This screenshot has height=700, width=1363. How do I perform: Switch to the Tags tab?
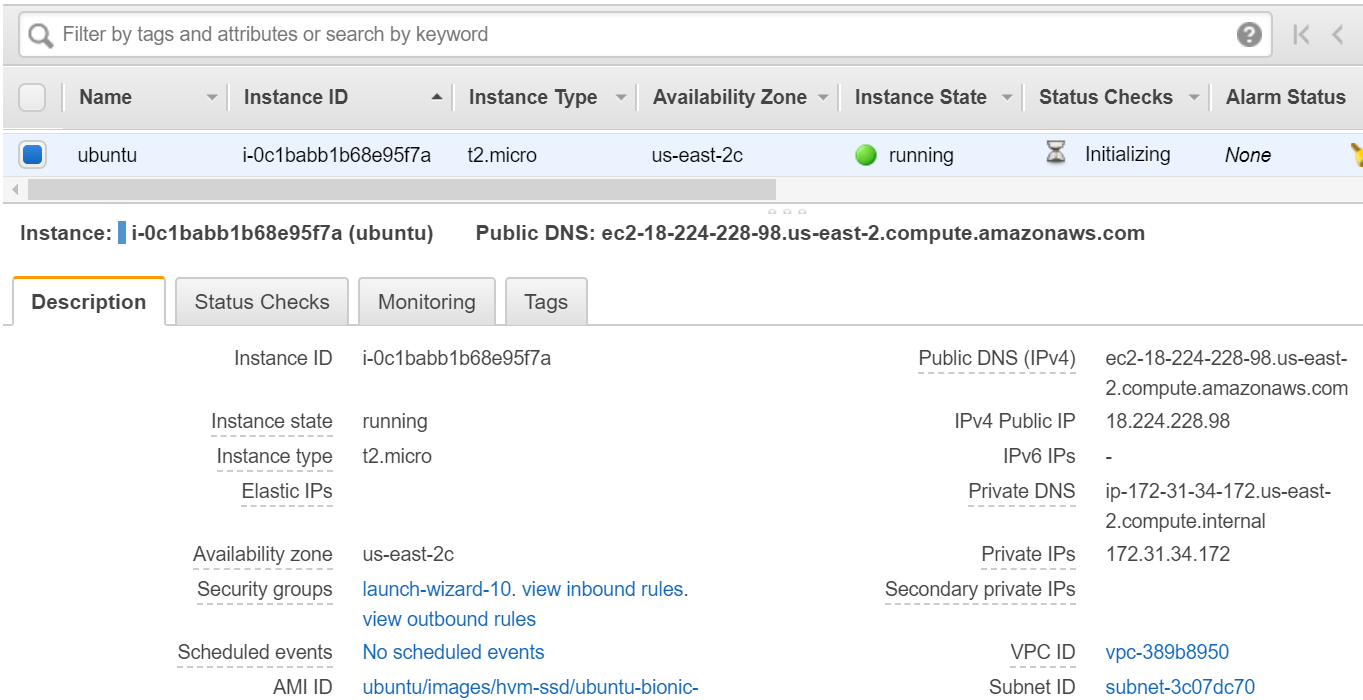coord(546,302)
